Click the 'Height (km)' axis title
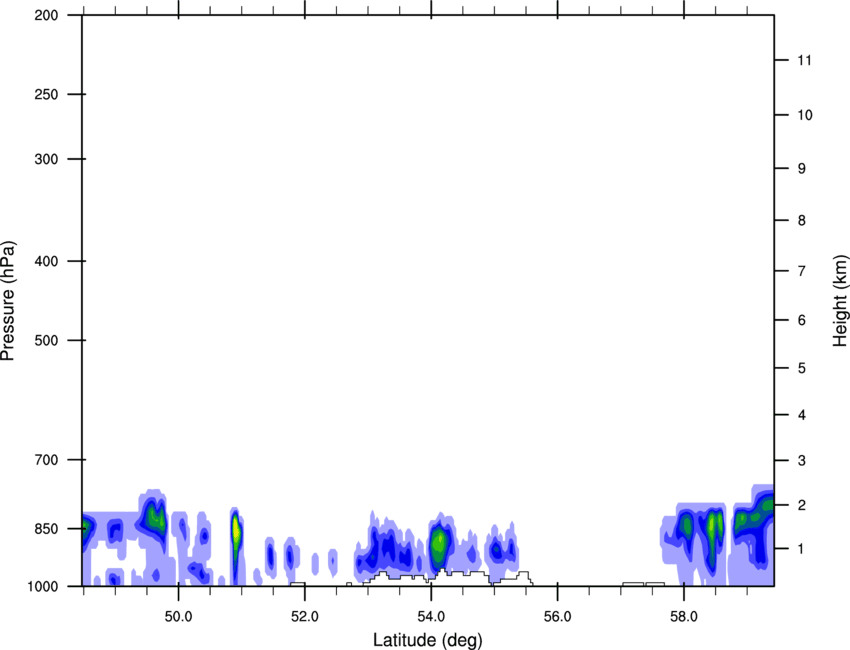The height and width of the screenshot is (650, 850). (840, 301)
